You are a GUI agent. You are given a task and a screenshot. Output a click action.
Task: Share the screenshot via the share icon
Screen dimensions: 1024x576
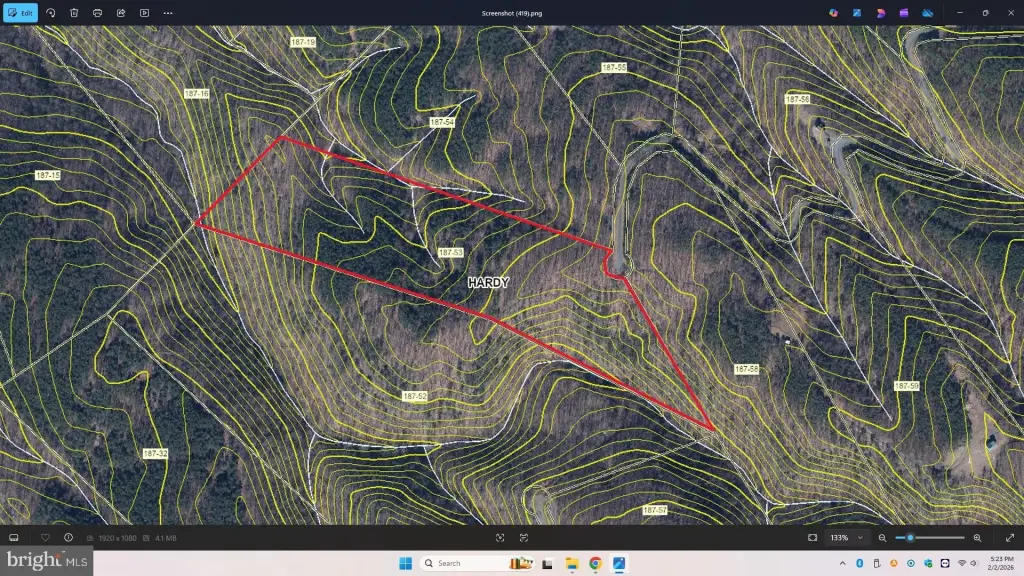point(121,13)
